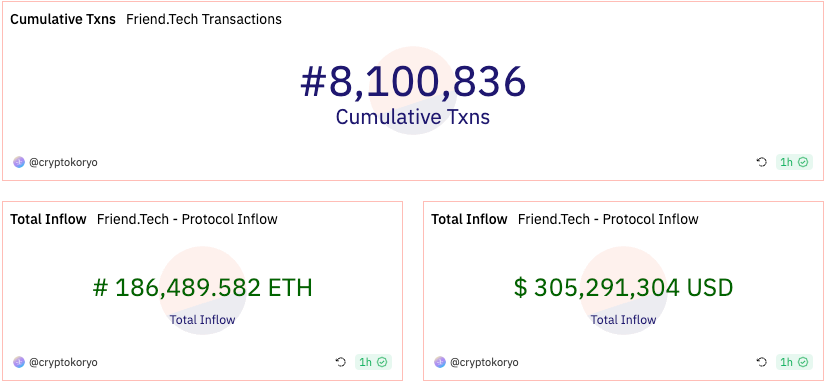Open the Friend.Tech Transactions query title
Viewport: 828px width, 383px height.
point(204,19)
